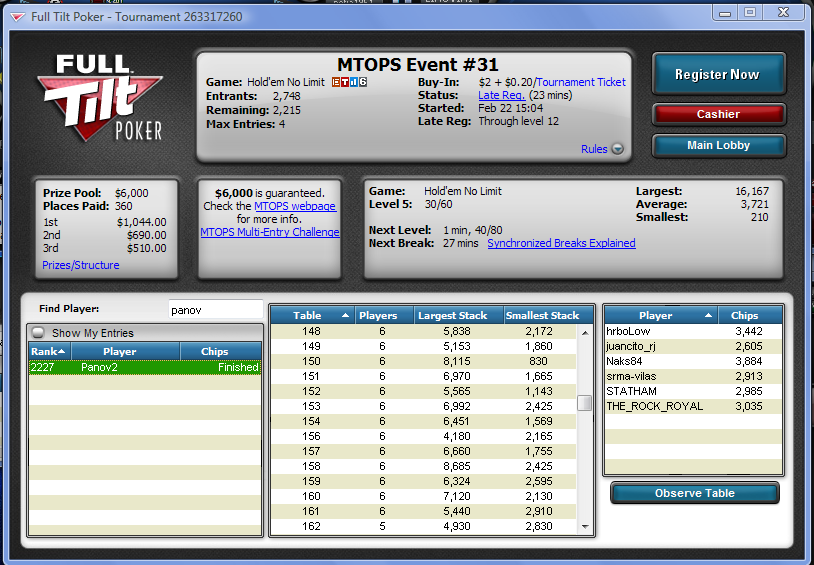Screen dimensions: 814x565
Task: Sort tables by Players column header
Action: point(384,315)
